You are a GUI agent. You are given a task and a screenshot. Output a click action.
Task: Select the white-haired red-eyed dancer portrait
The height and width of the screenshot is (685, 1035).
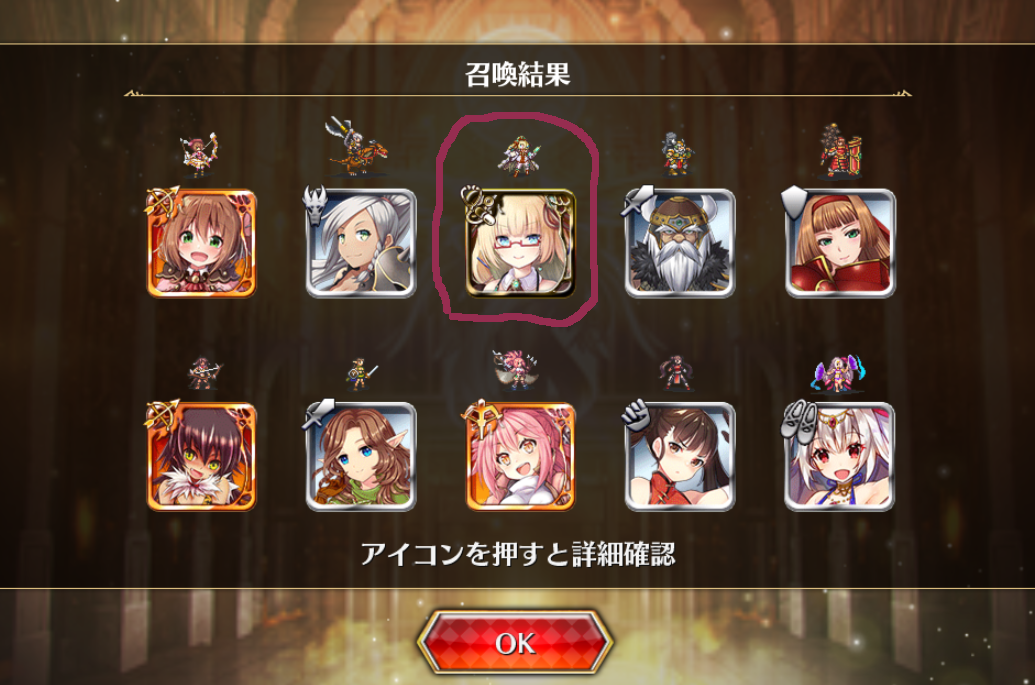(840, 457)
